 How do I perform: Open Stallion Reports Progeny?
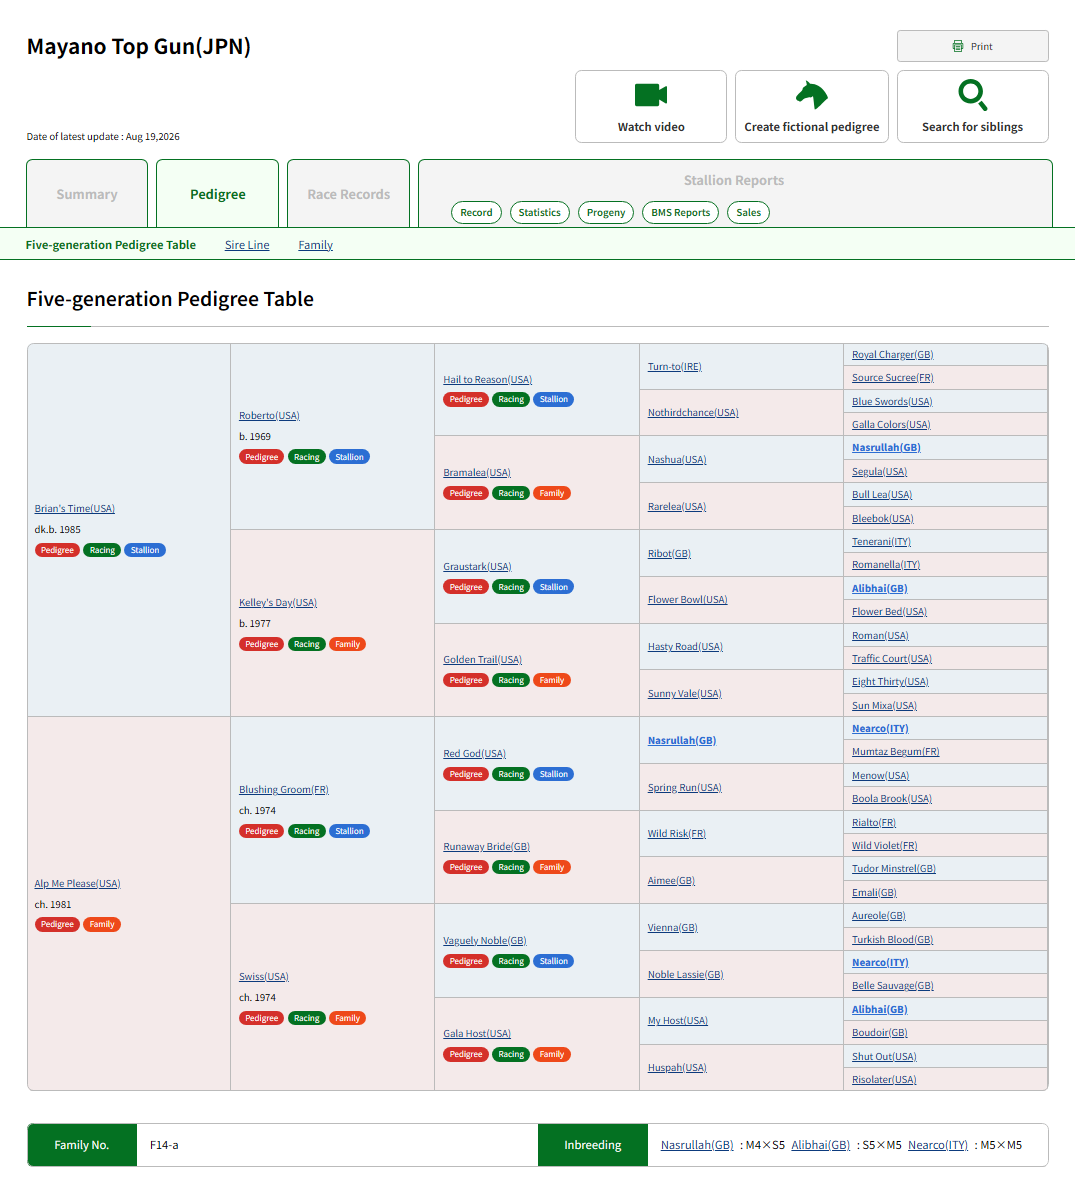click(606, 213)
